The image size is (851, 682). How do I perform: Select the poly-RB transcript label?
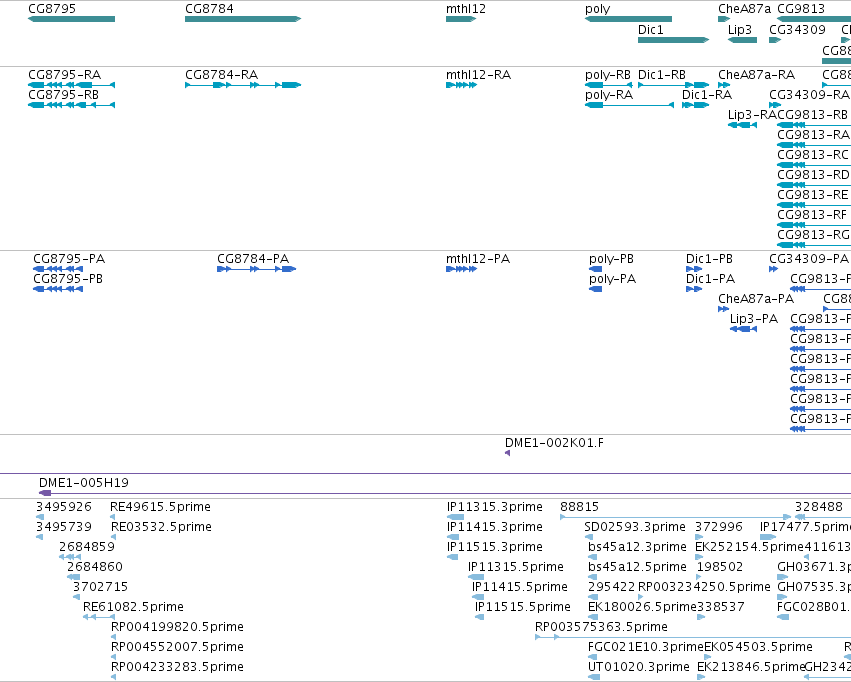click(x=608, y=75)
